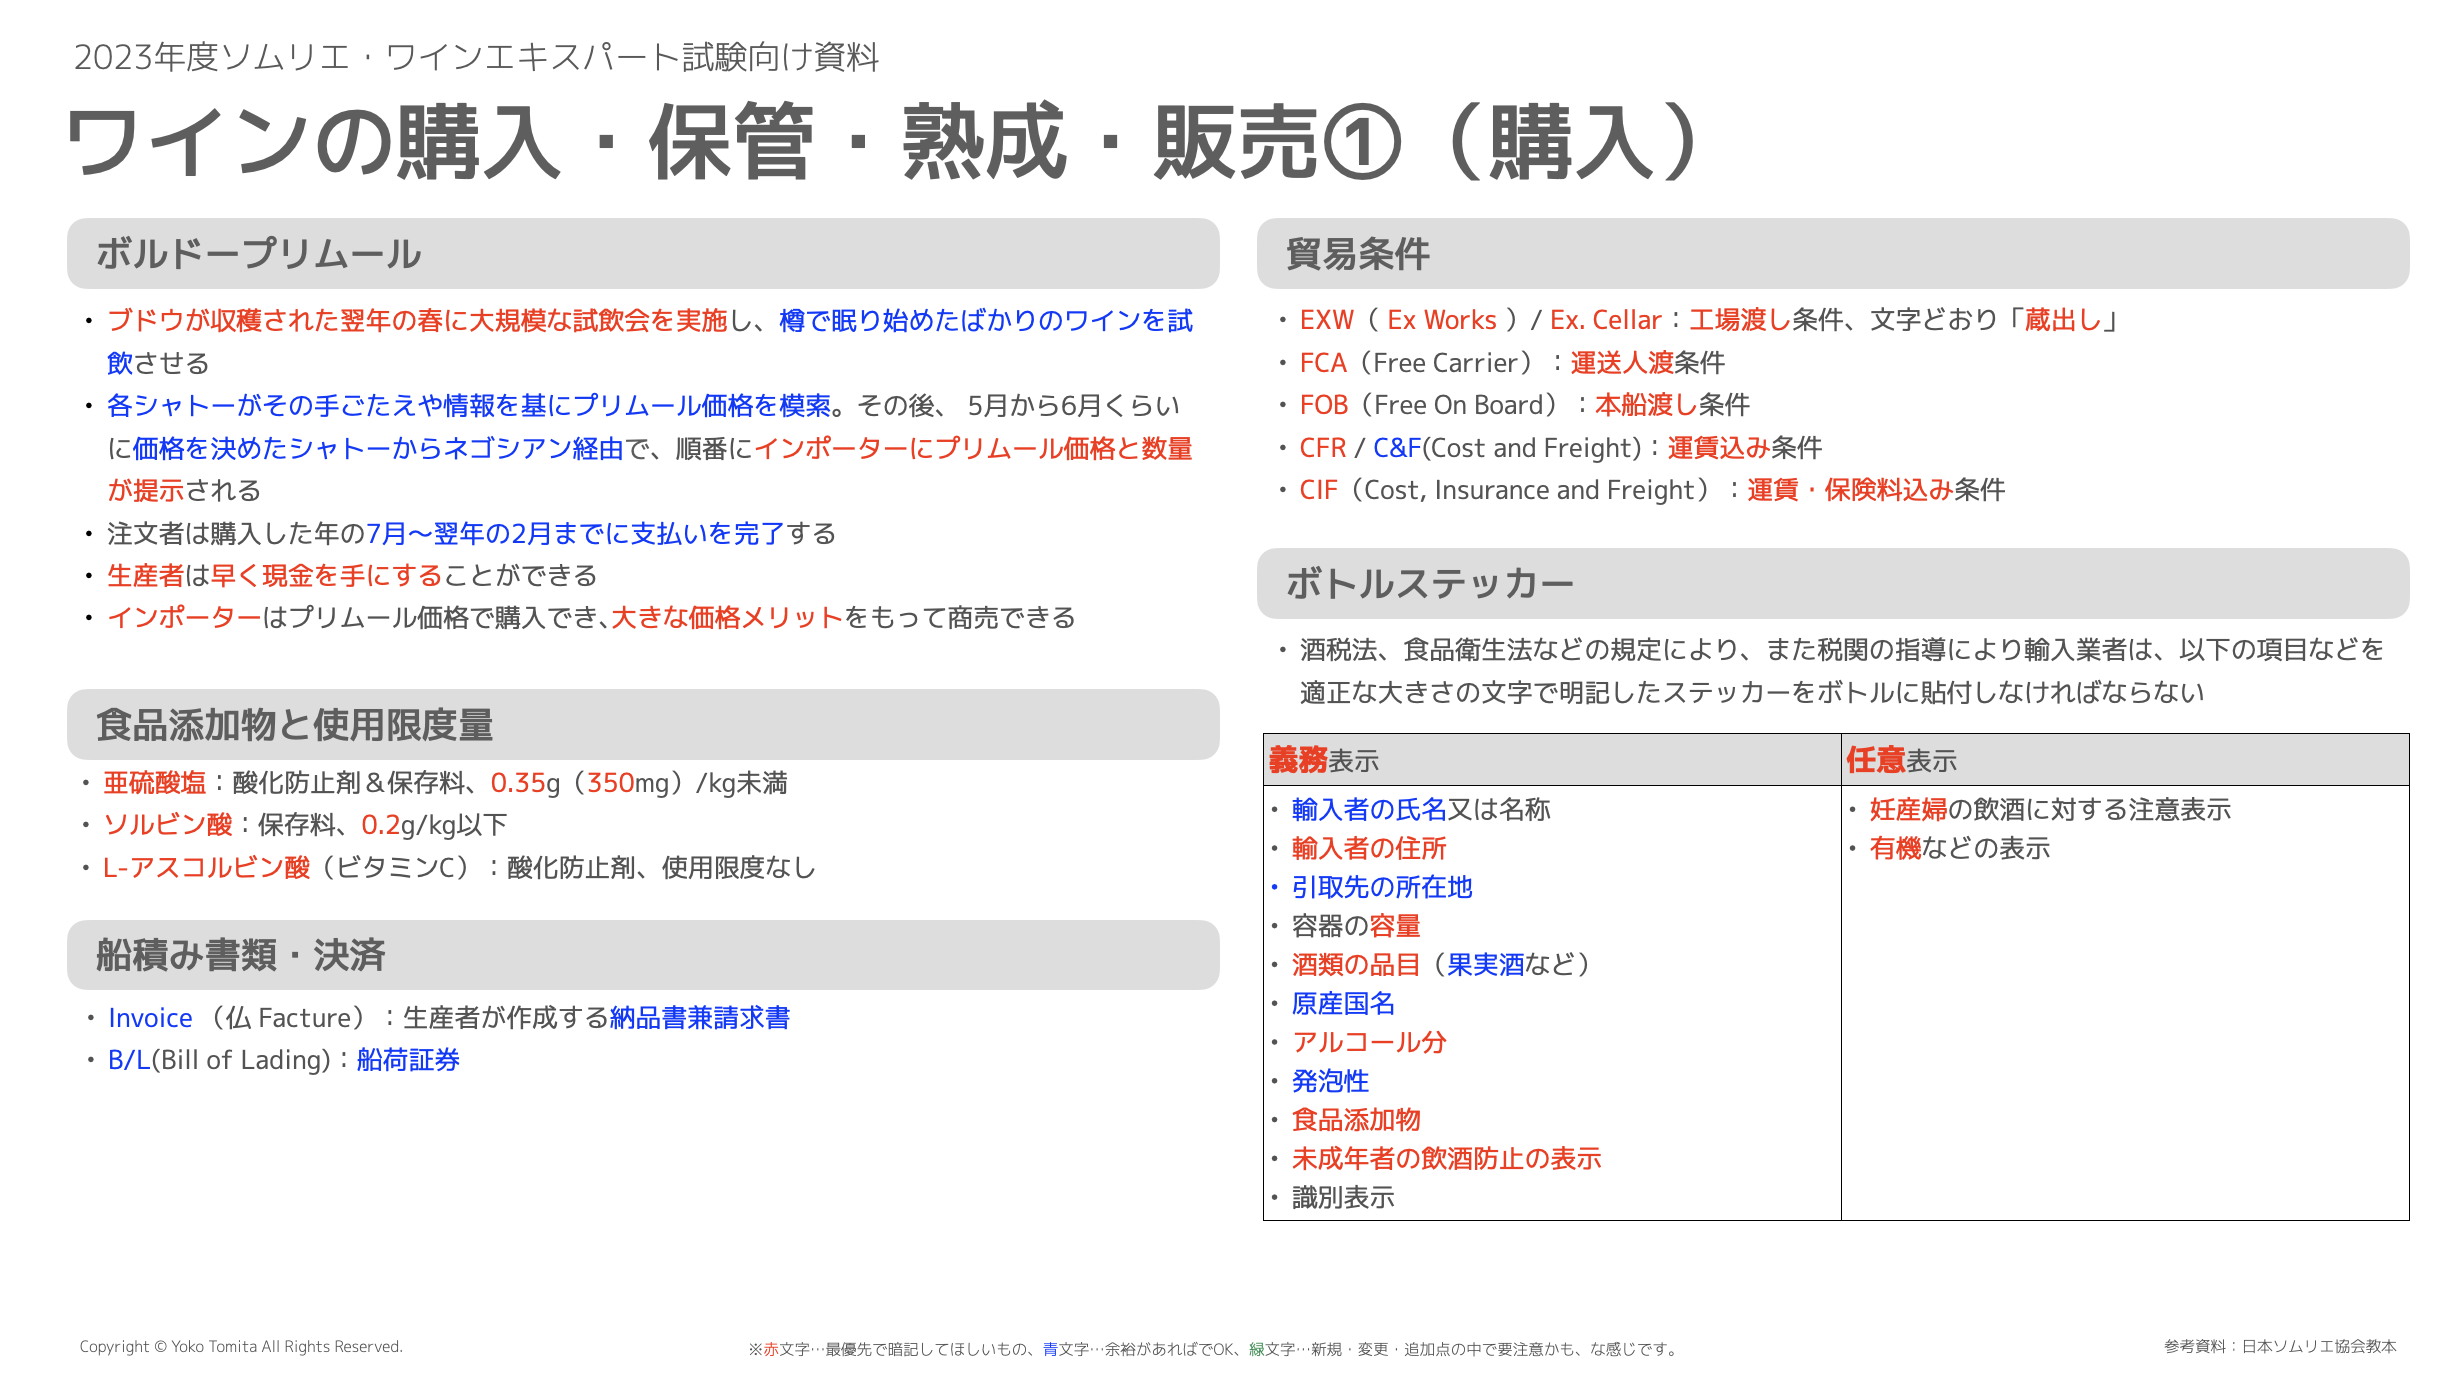This screenshot has height=1382, width=2462.
Task: Click the ソルビン酸 preservative line
Action: click(305, 824)
